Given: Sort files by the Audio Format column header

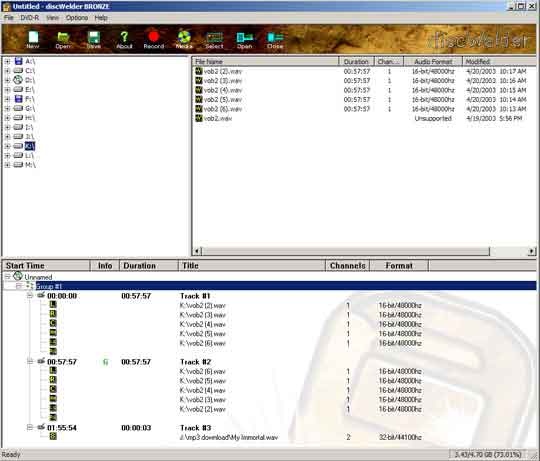Looking at the screenshot, I should [433, 62].
